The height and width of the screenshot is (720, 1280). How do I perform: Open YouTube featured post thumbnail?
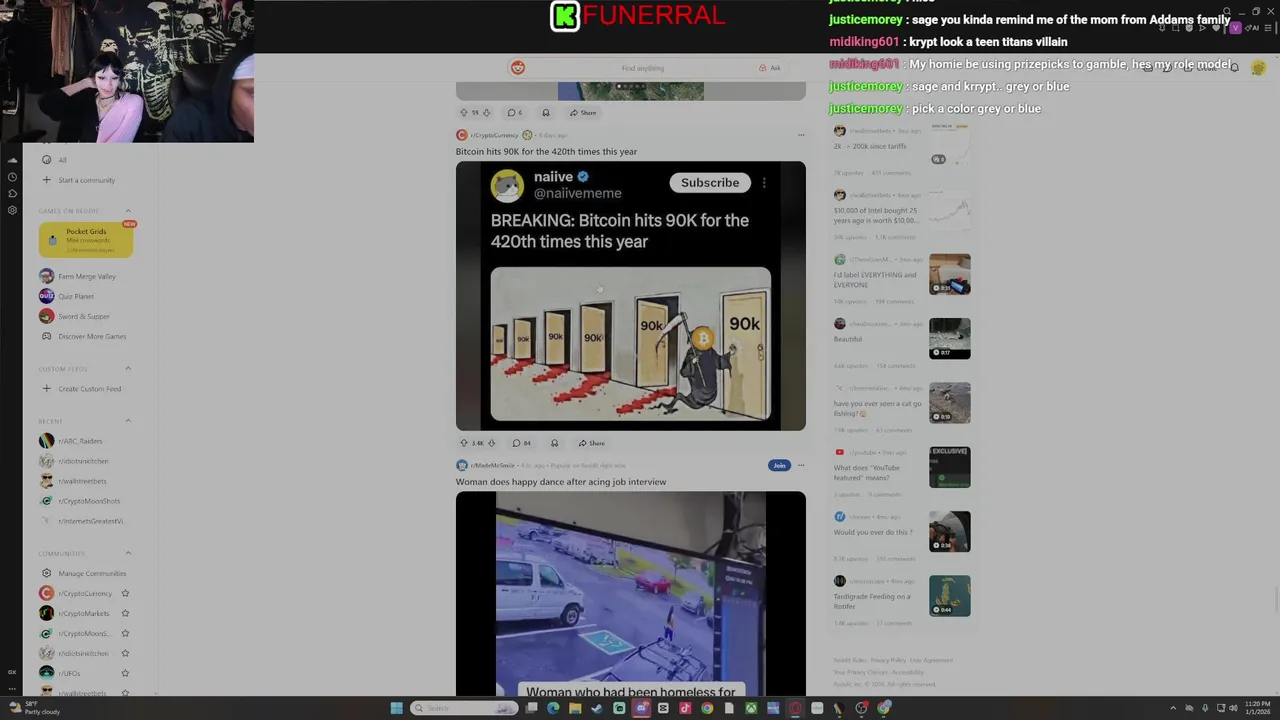tap(949, 467)
